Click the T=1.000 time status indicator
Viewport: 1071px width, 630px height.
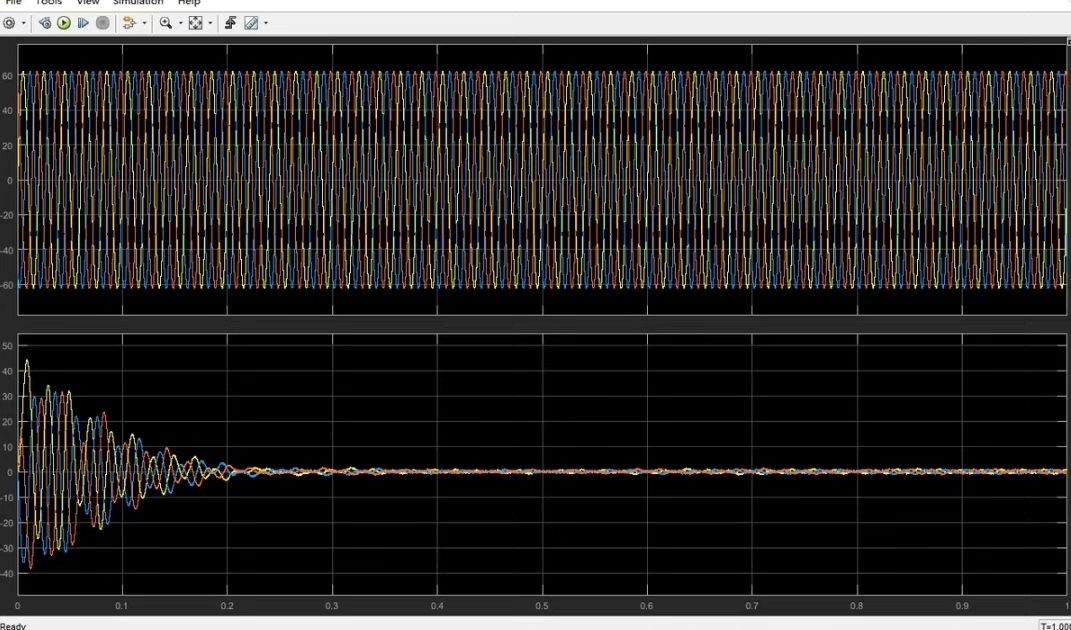[1055, 626]
